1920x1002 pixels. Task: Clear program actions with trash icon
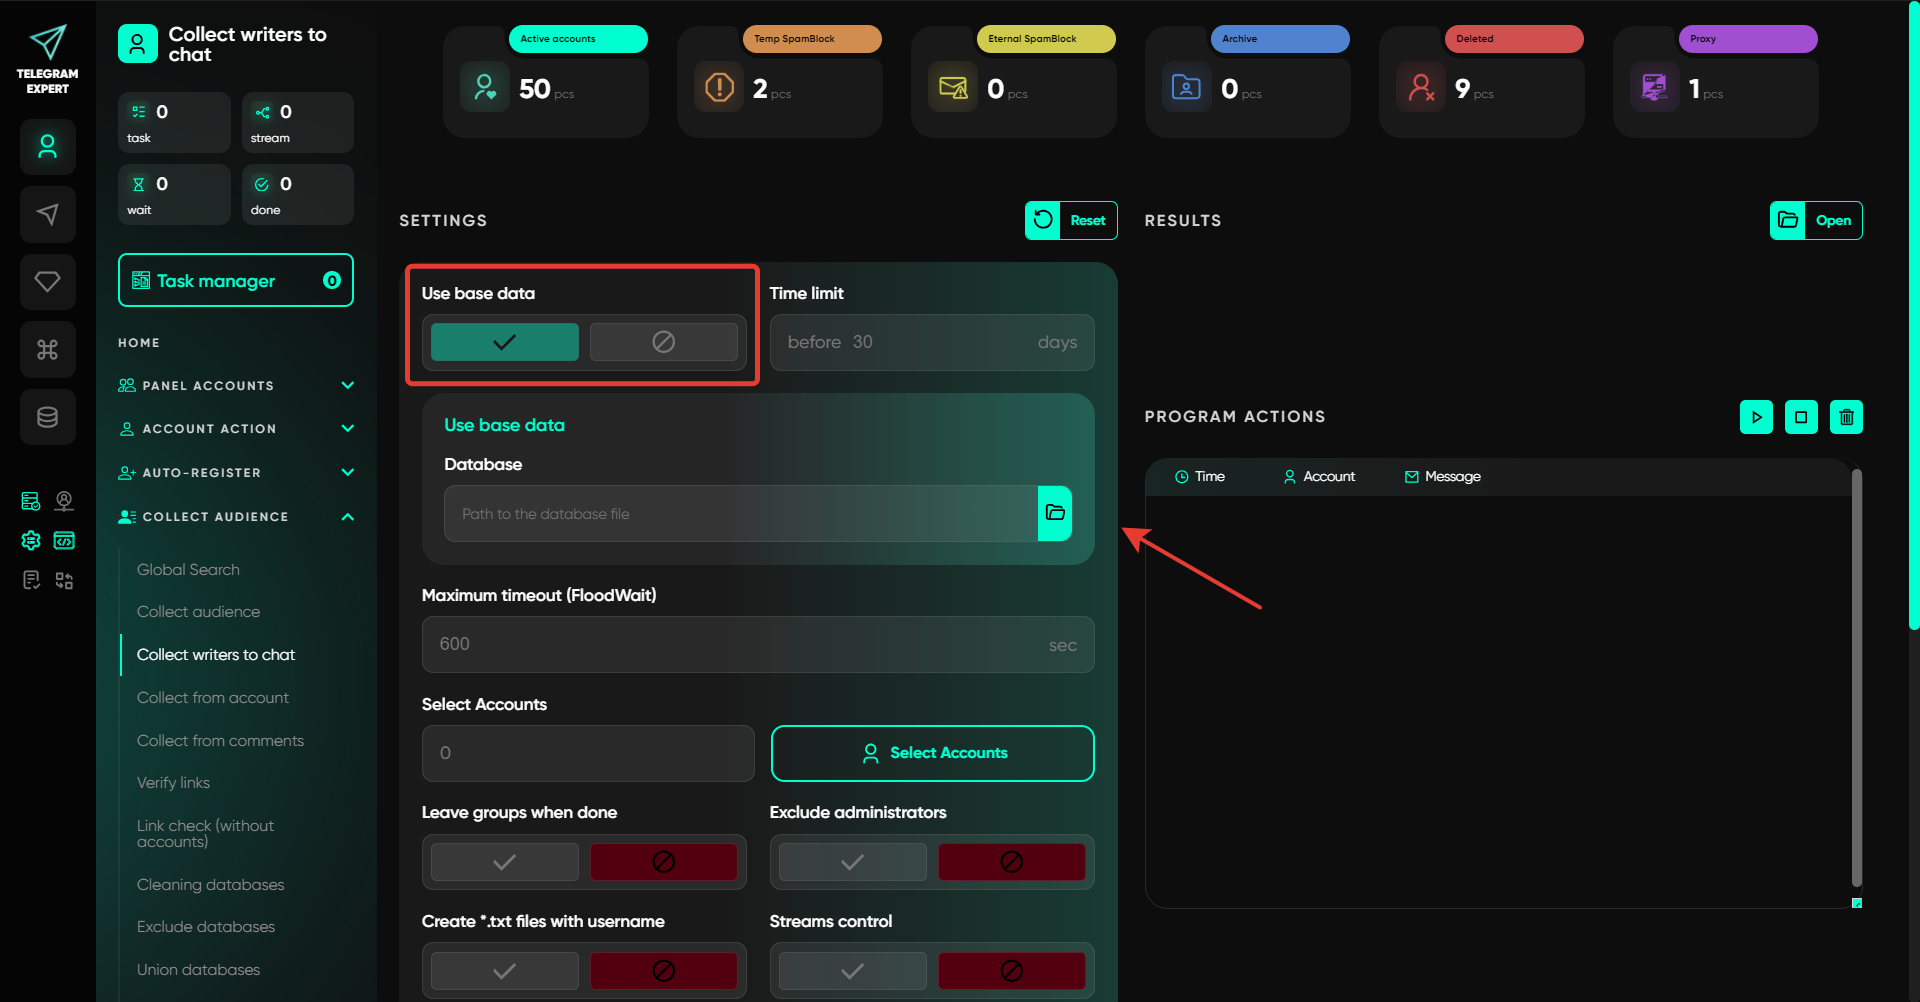pyautogui.click(x=1846, y=417)
